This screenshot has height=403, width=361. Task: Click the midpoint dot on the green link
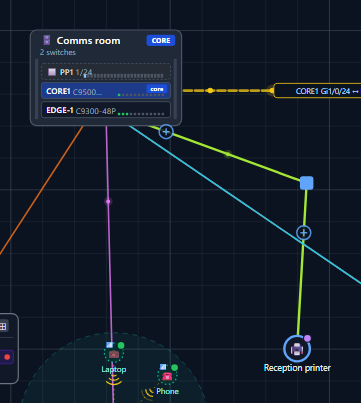228,154
